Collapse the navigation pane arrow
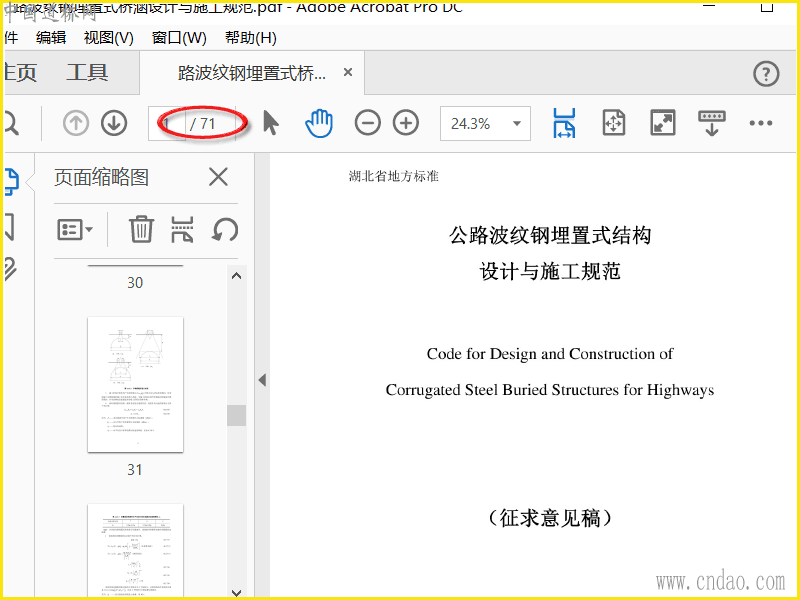Screen dimensions: 800x600 [262, 380]
